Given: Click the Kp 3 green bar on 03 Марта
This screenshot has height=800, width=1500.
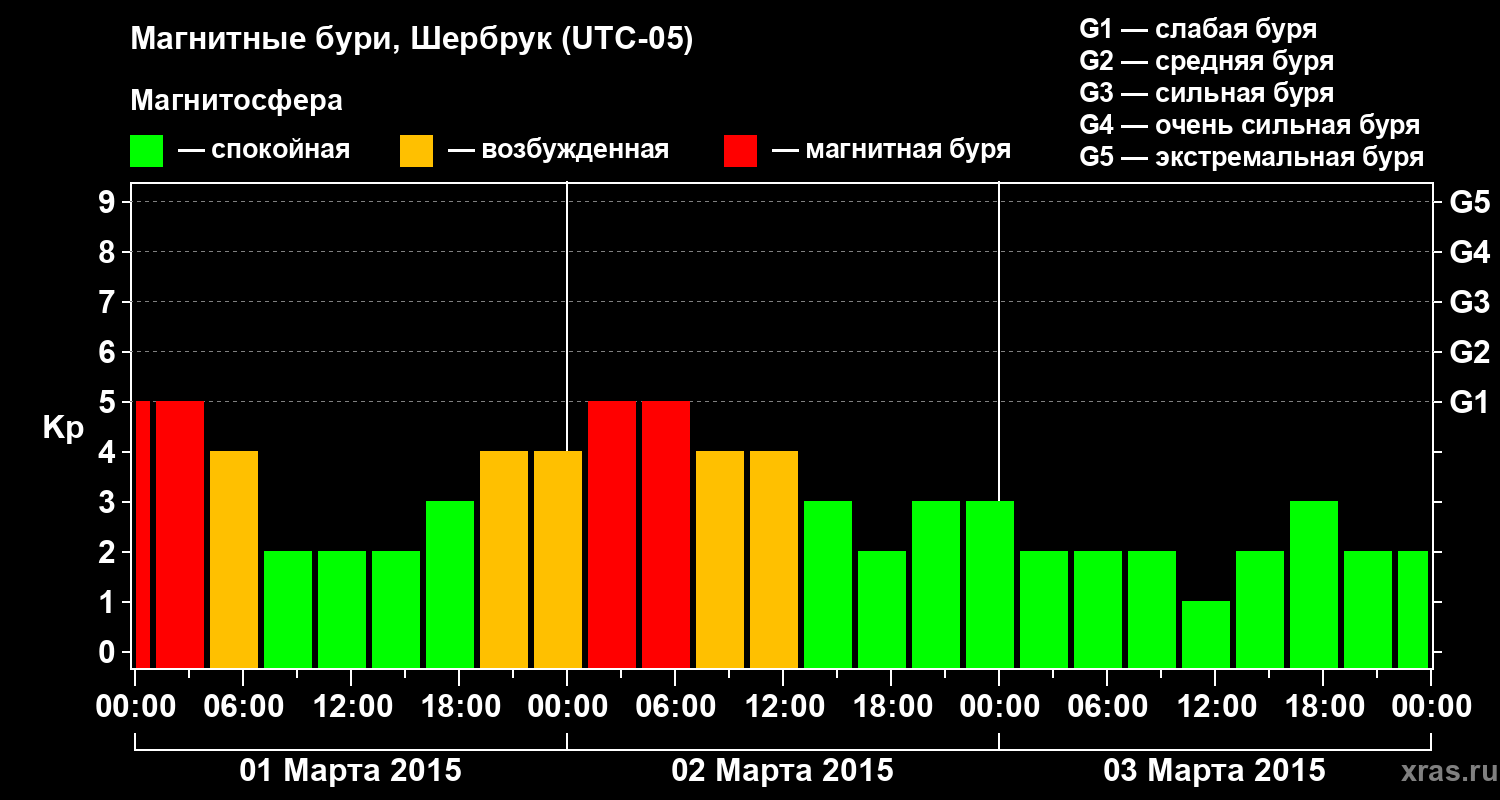Looking at the screenshot, I should click(1314, 584).
